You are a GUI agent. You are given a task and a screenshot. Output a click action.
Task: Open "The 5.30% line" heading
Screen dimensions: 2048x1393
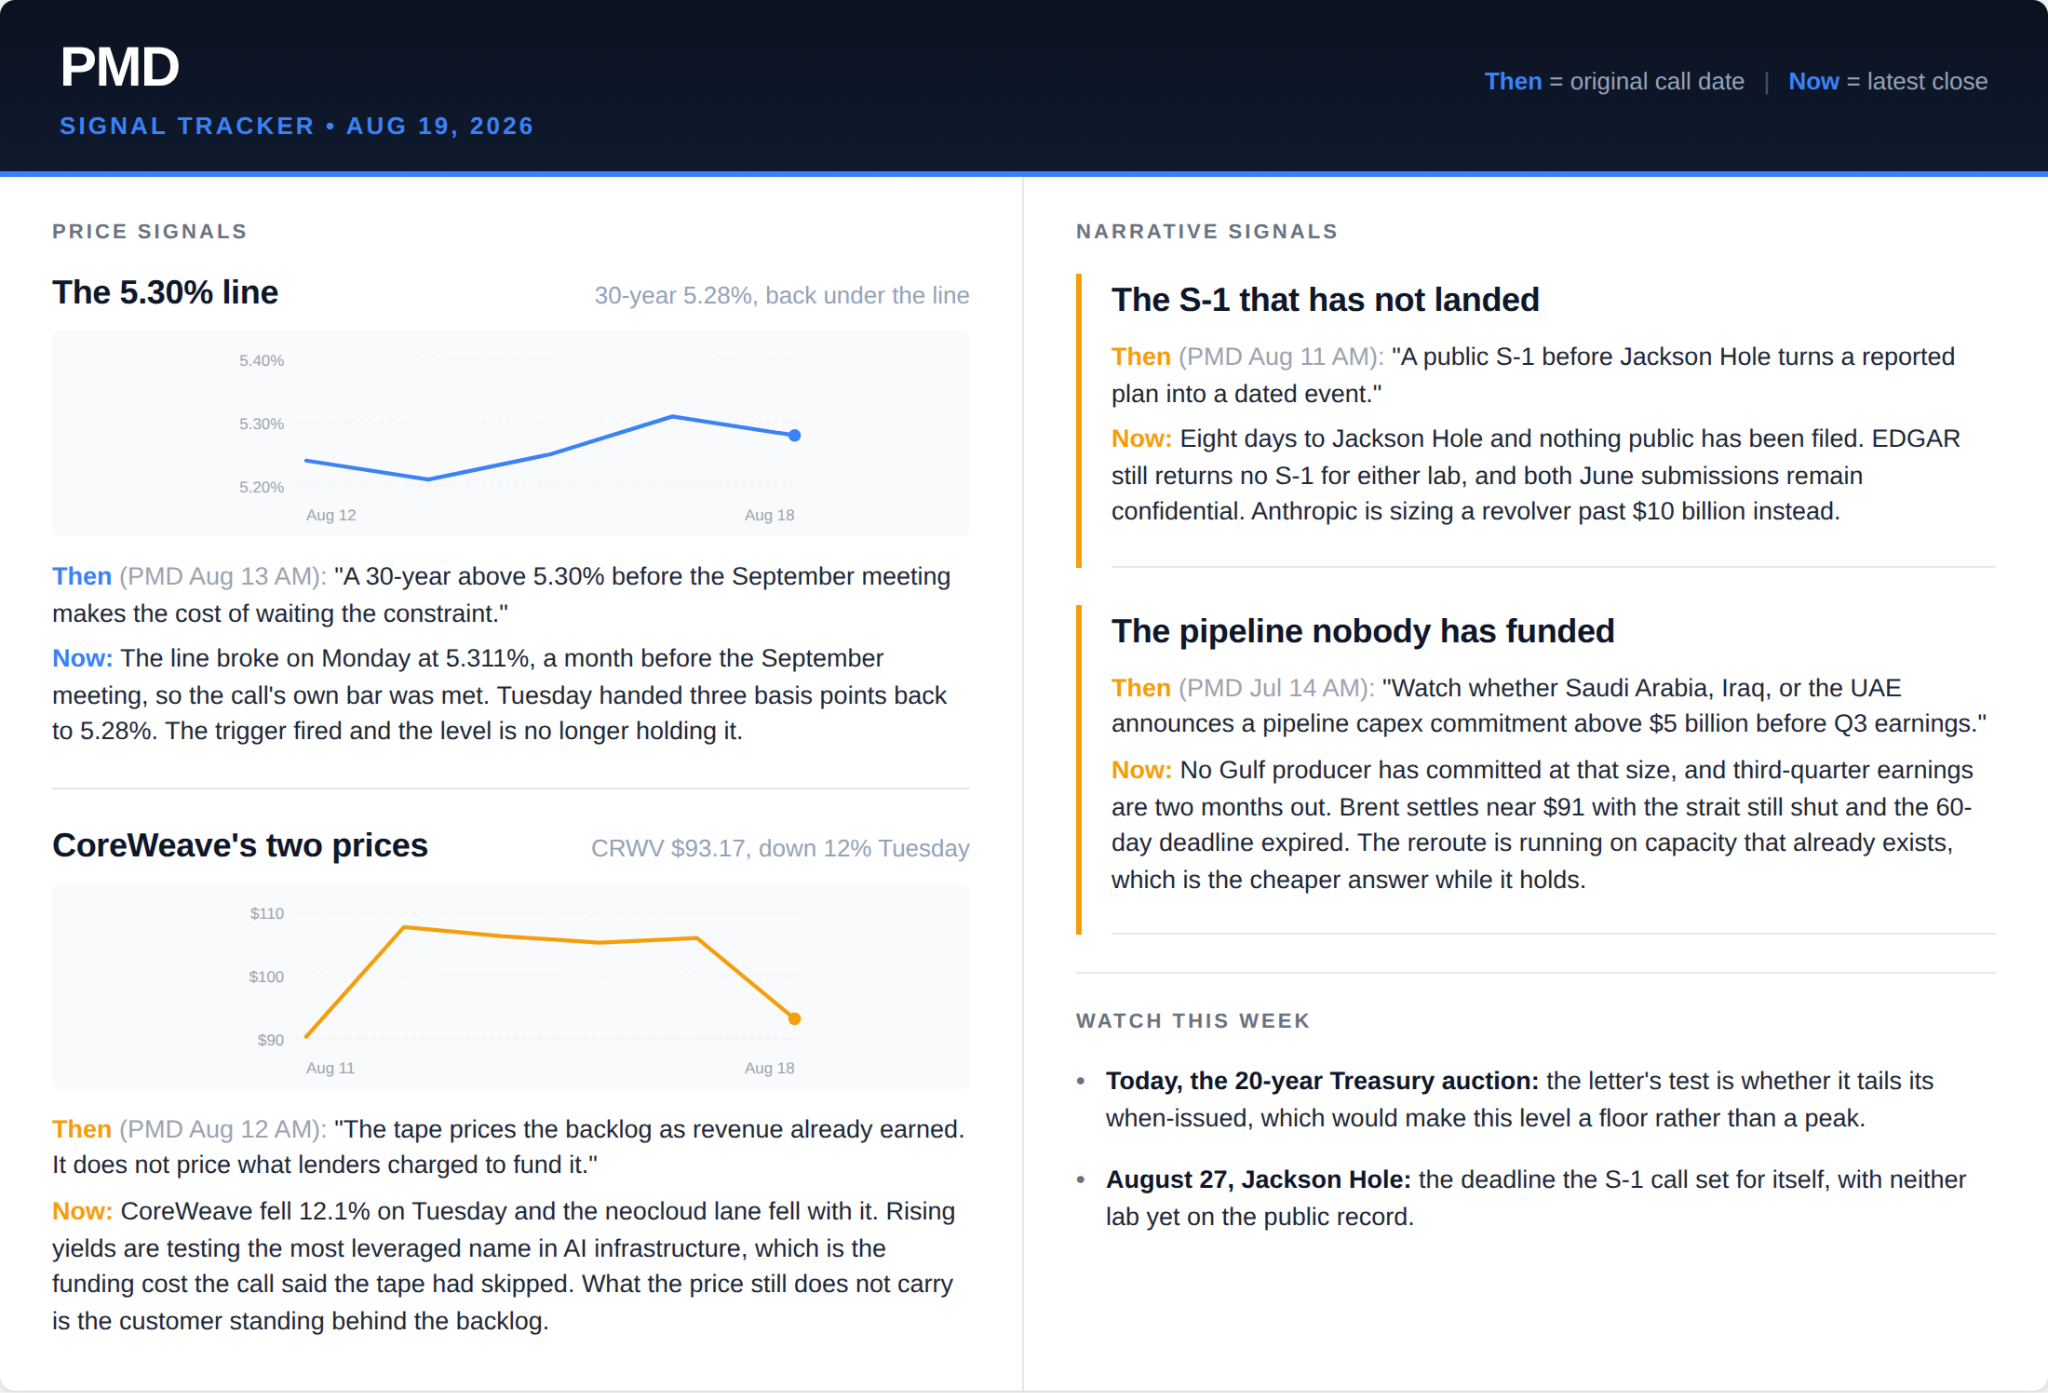click(165, 292)
